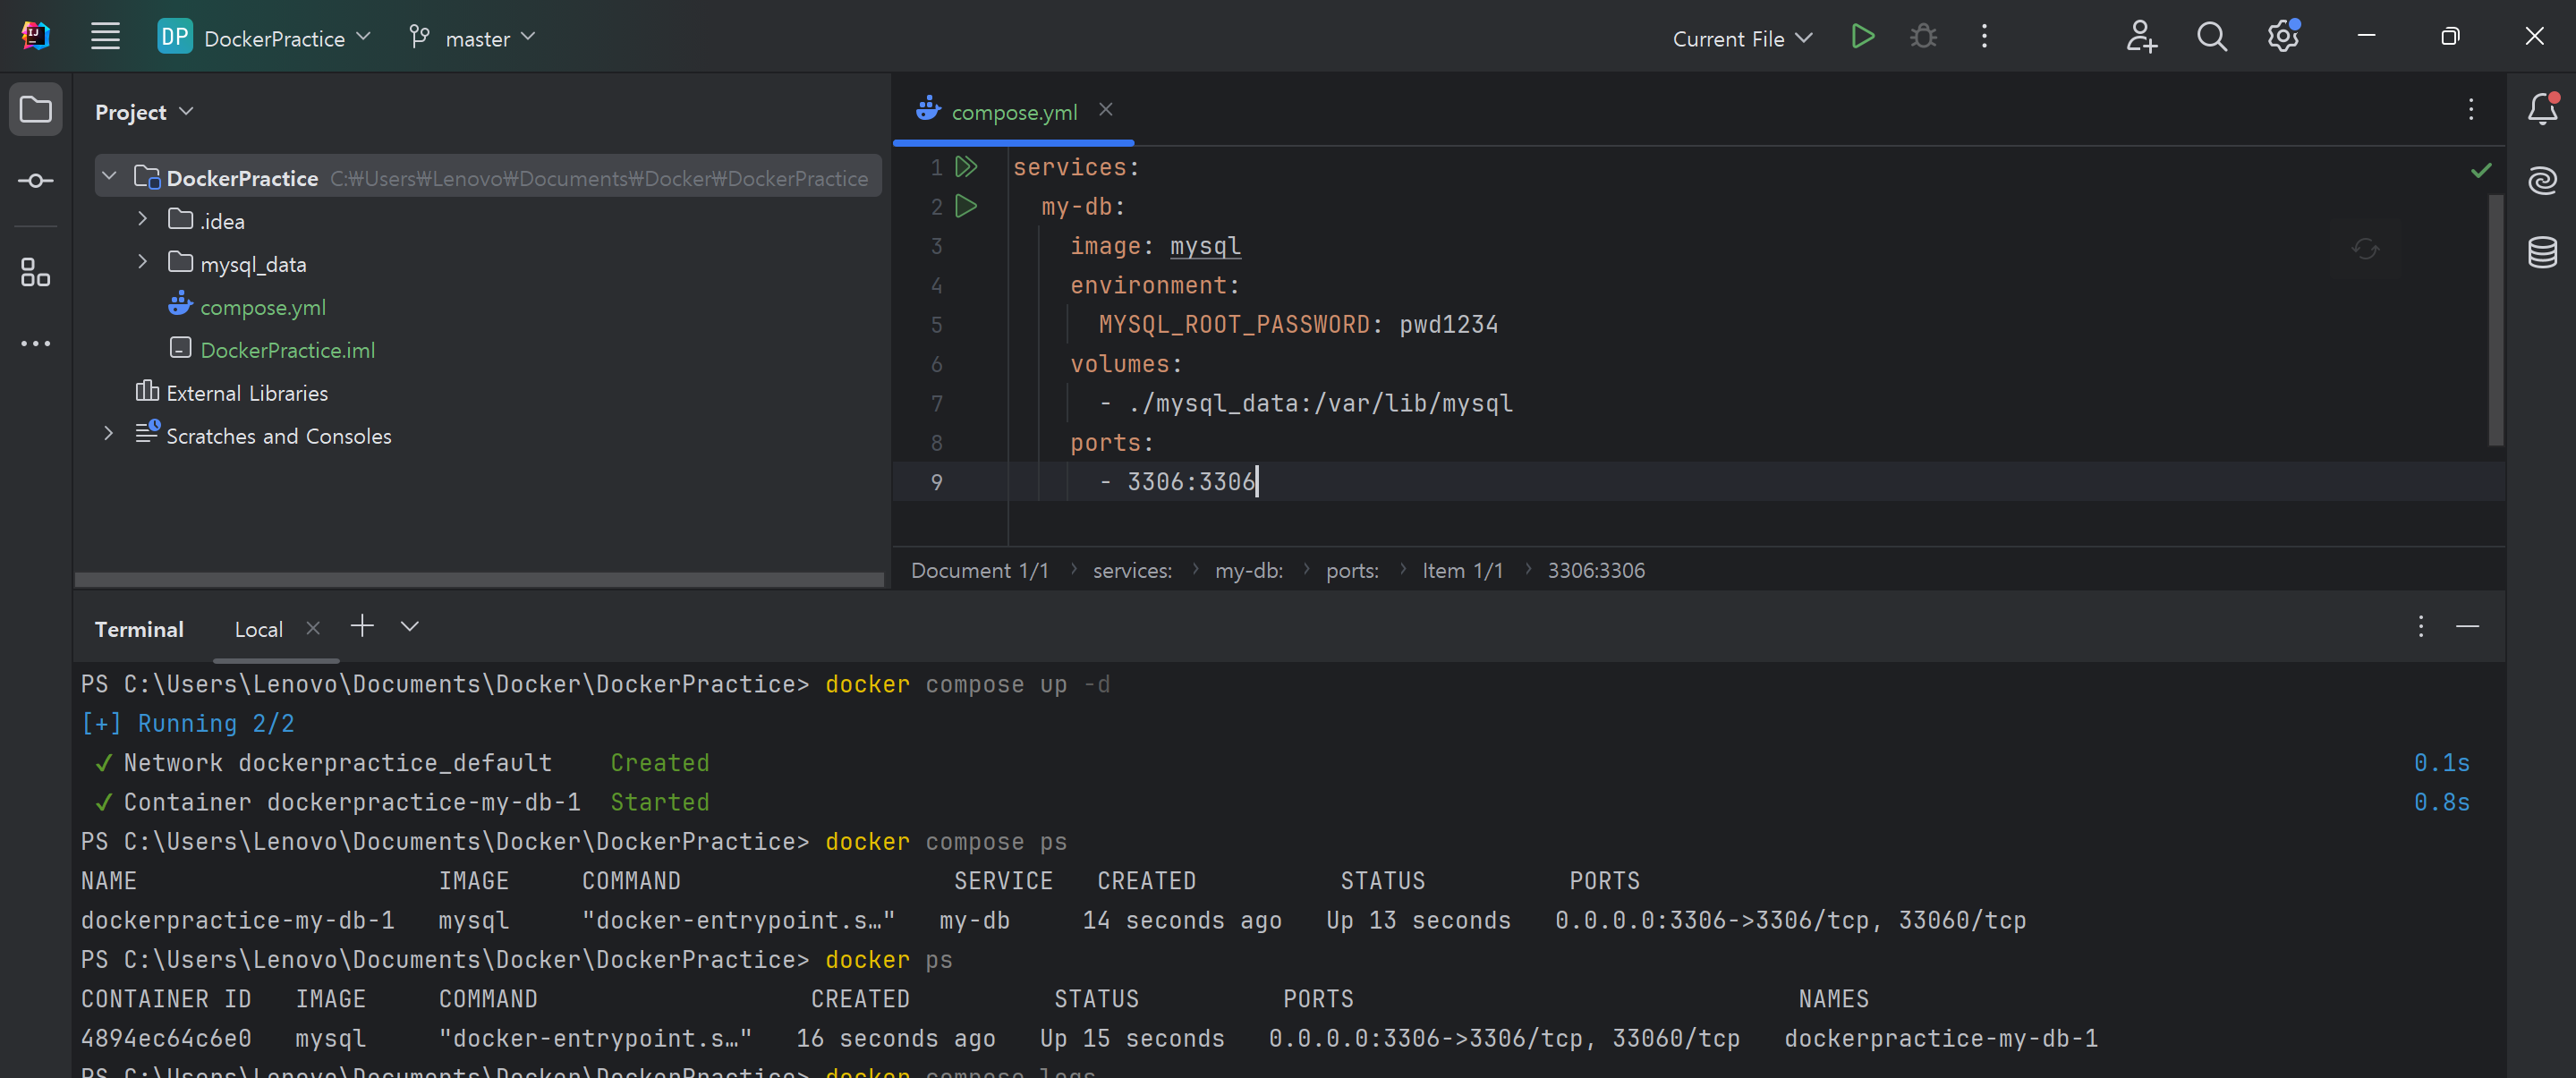Open the Structure tool window
Screen dimensions: 2576x1078
click(x=36, y=272)
